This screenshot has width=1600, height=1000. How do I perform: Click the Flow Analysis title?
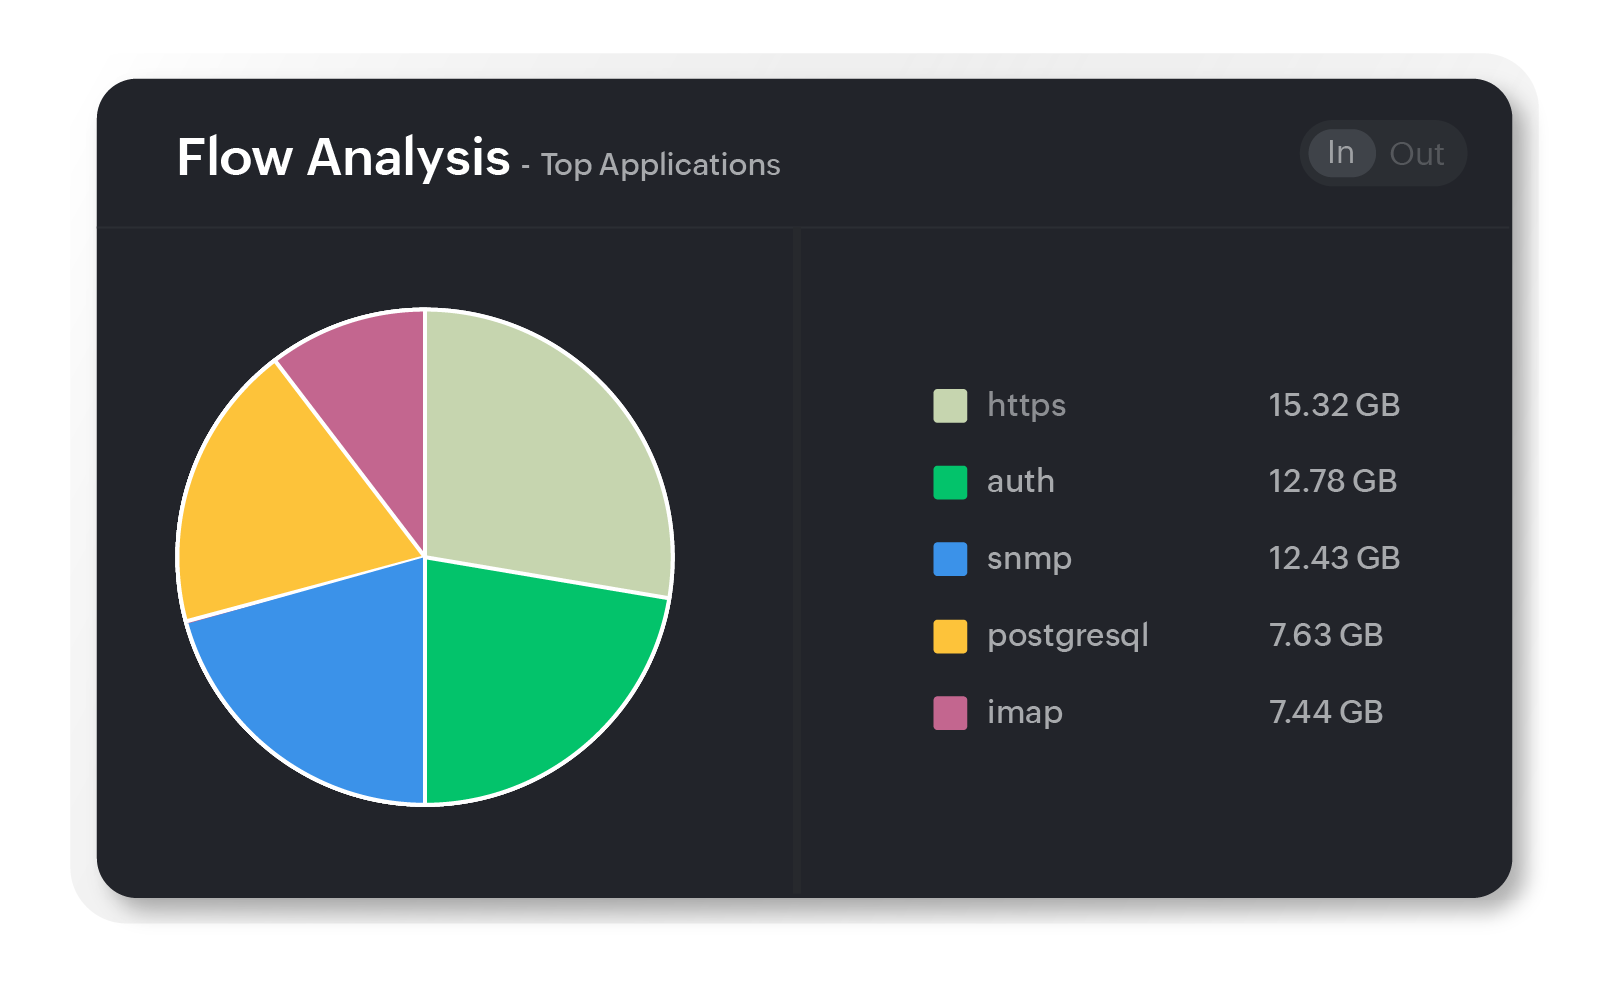coord(343,157)
